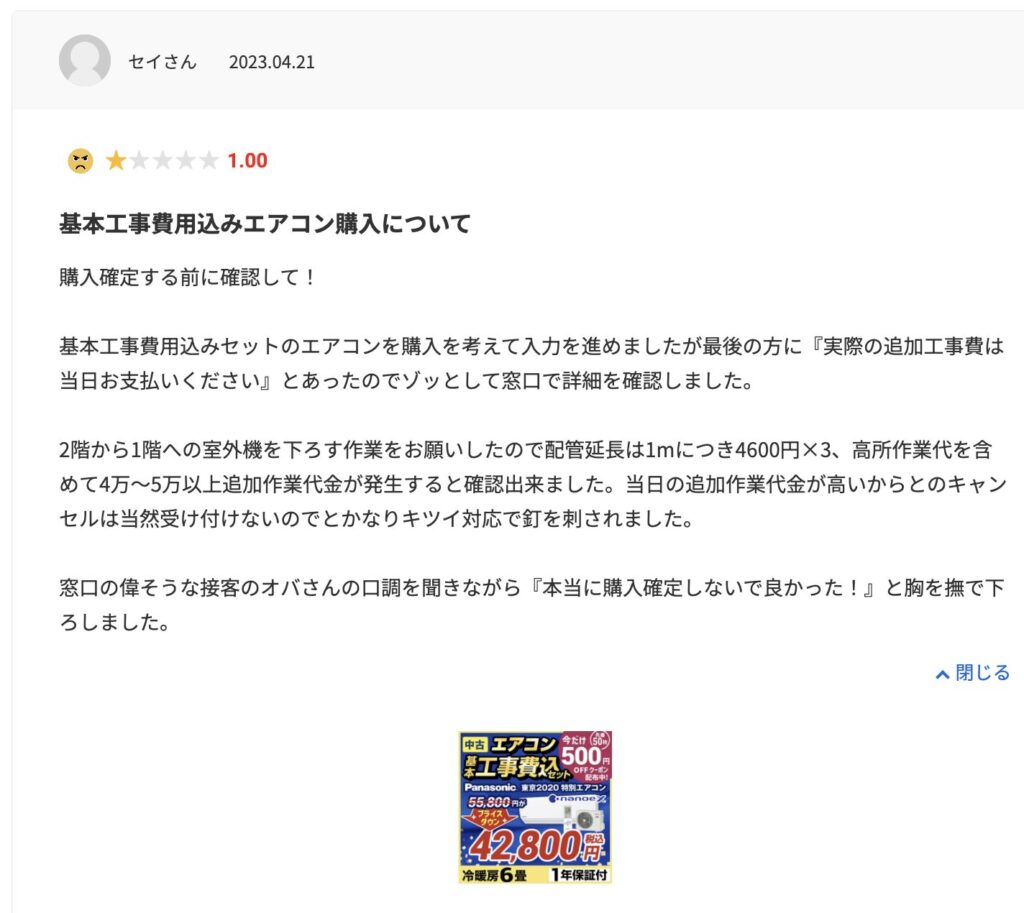Select the third gray rating star

(x=162, y=160)
